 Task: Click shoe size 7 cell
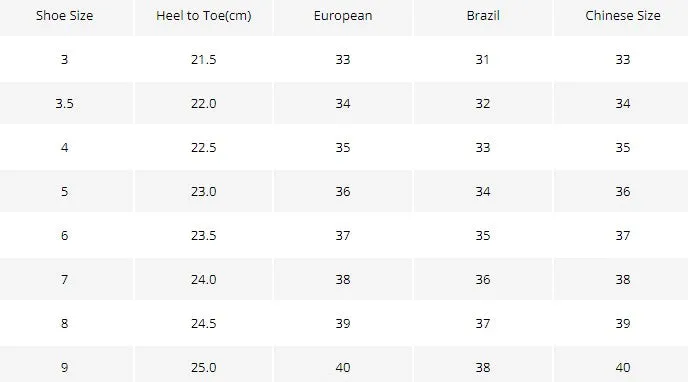(x=64, y=279)
